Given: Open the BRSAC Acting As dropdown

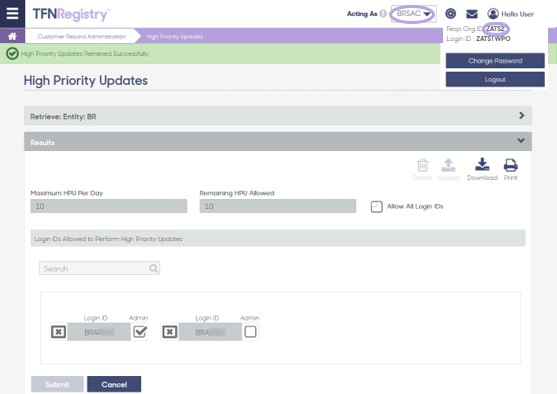Looking at the screenshot, I should 413,14.
